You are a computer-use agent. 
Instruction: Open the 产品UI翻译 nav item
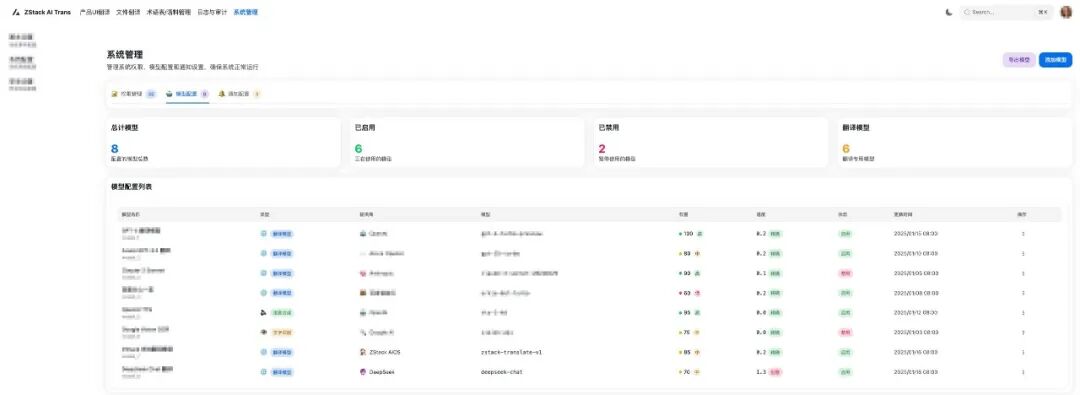point(94,12)
